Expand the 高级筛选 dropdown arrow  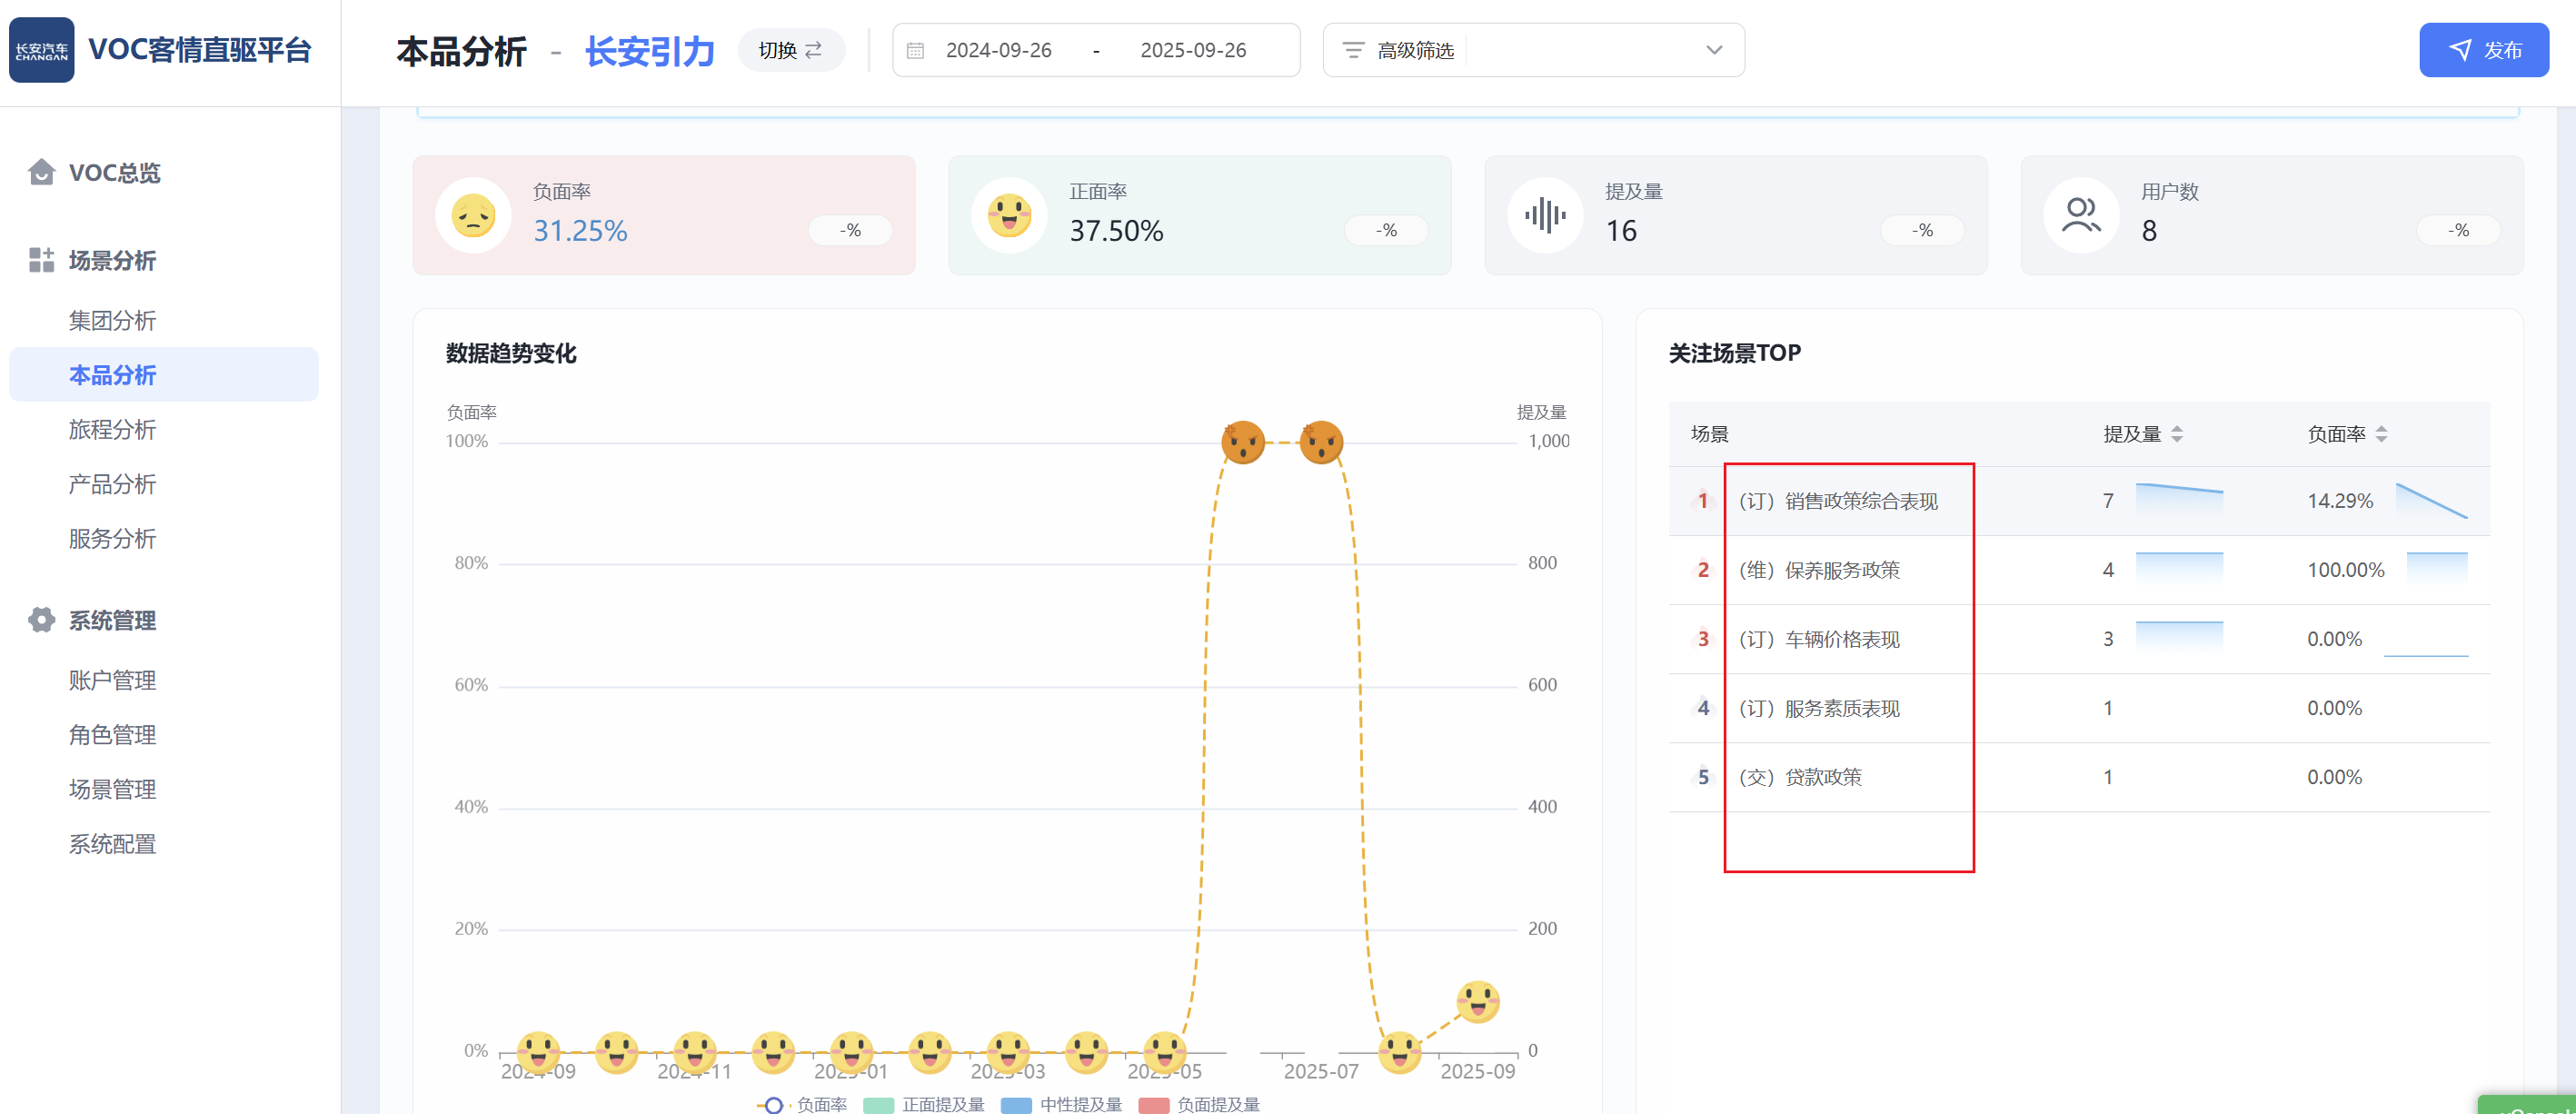(x=1714, y=50)
